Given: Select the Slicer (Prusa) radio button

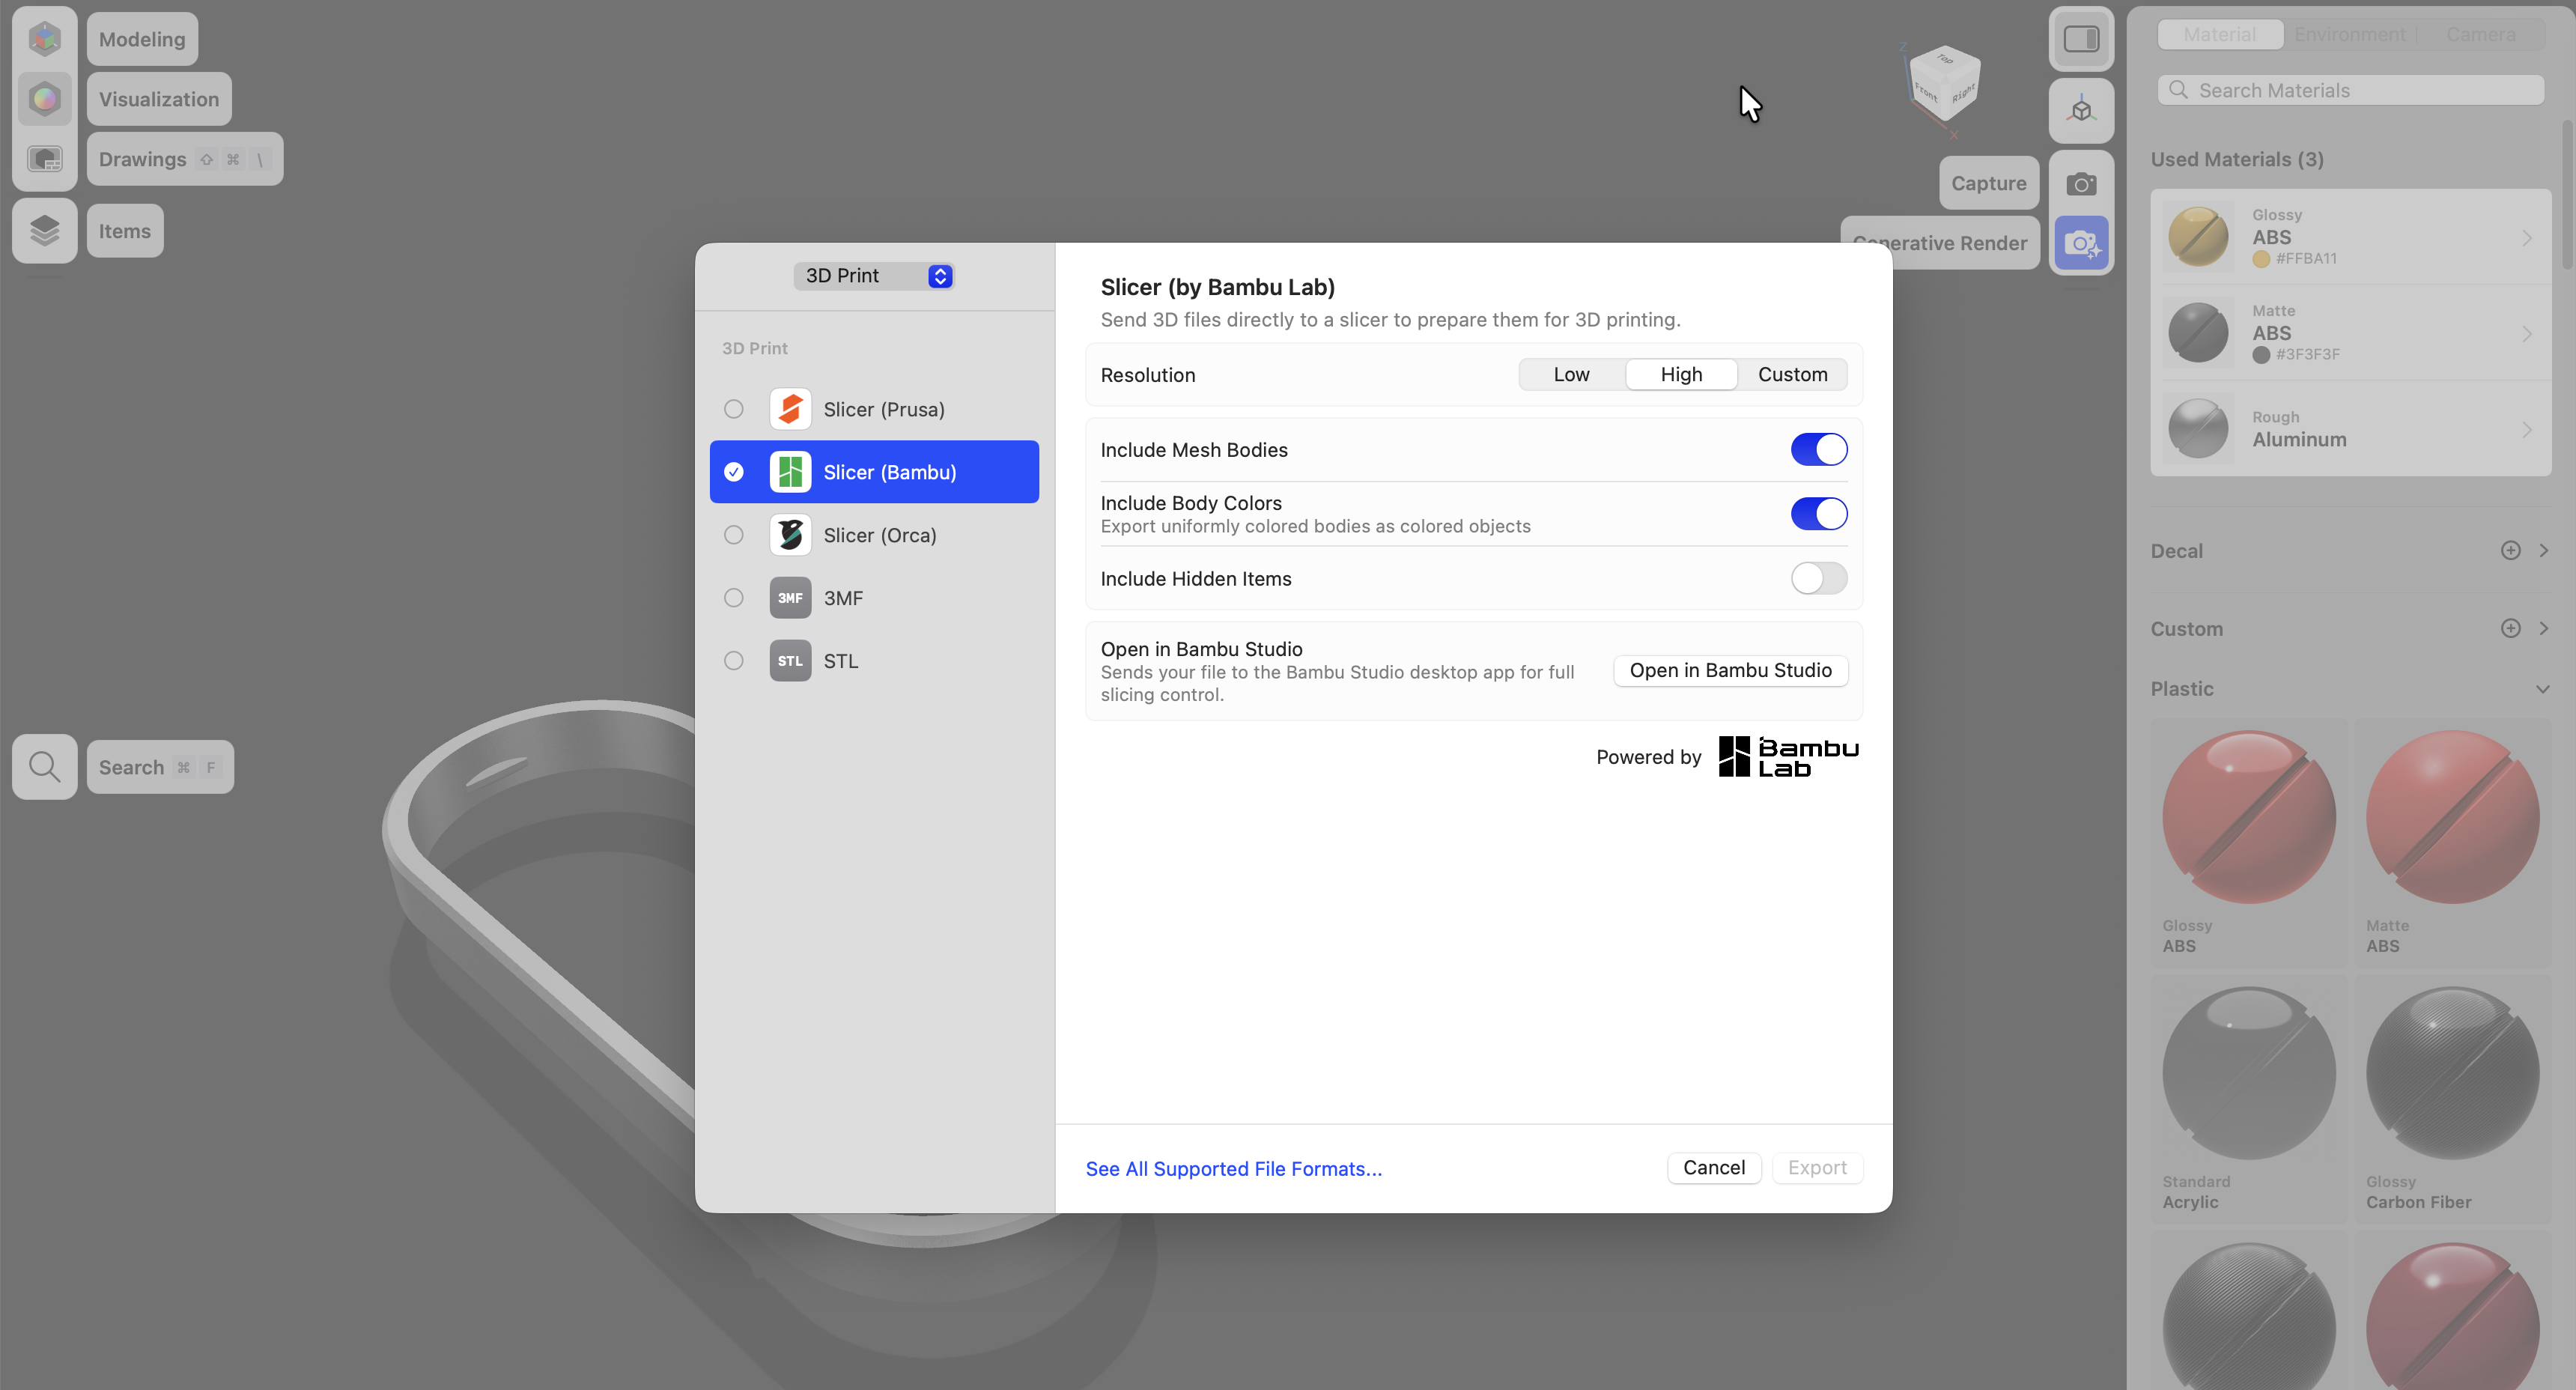Looking at the screenshot, I should pos(734,409).
